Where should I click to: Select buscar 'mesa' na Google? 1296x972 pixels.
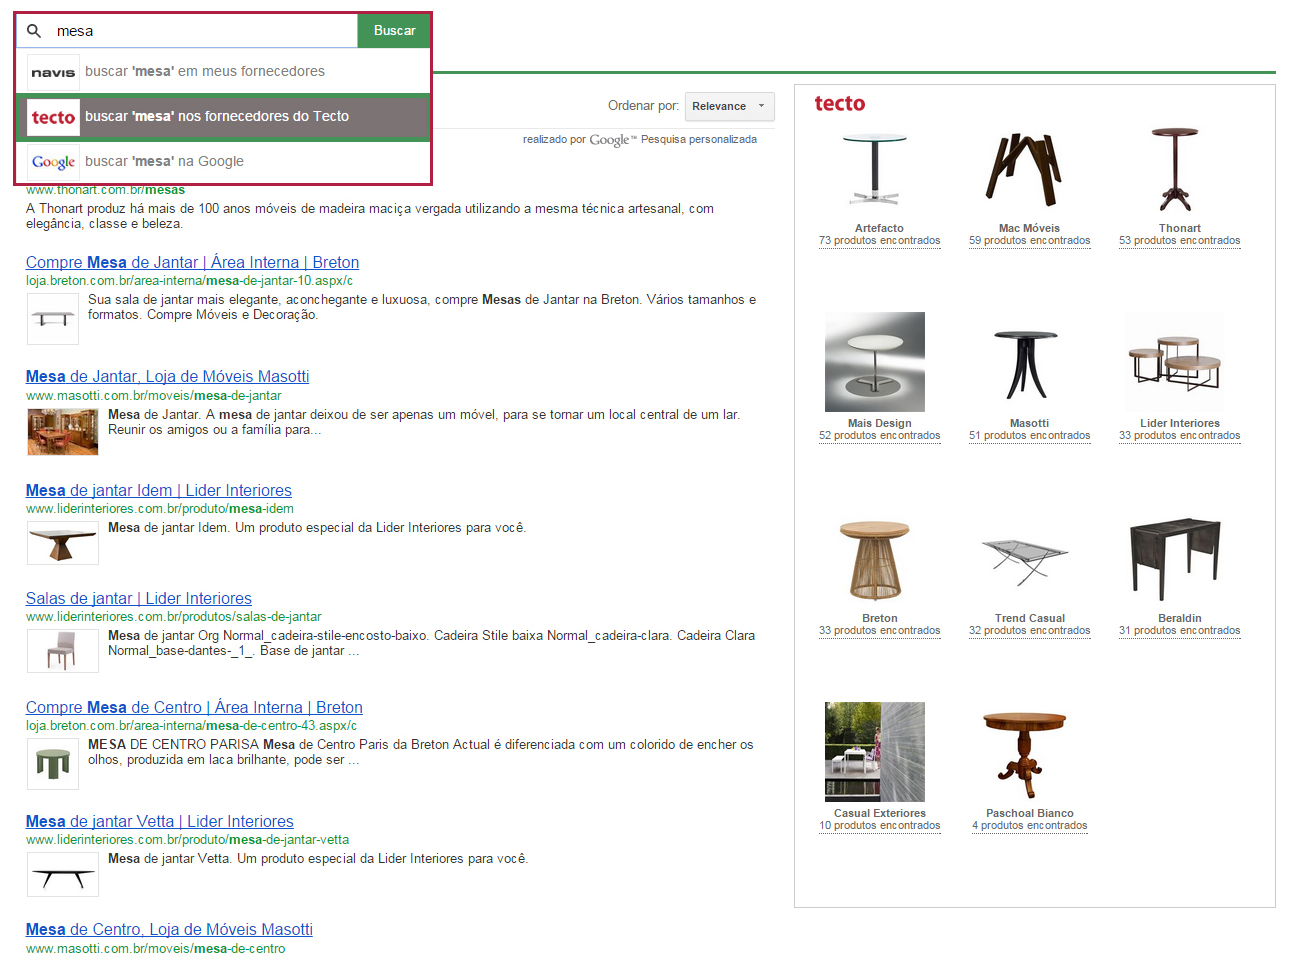click(x=223, y=162)
